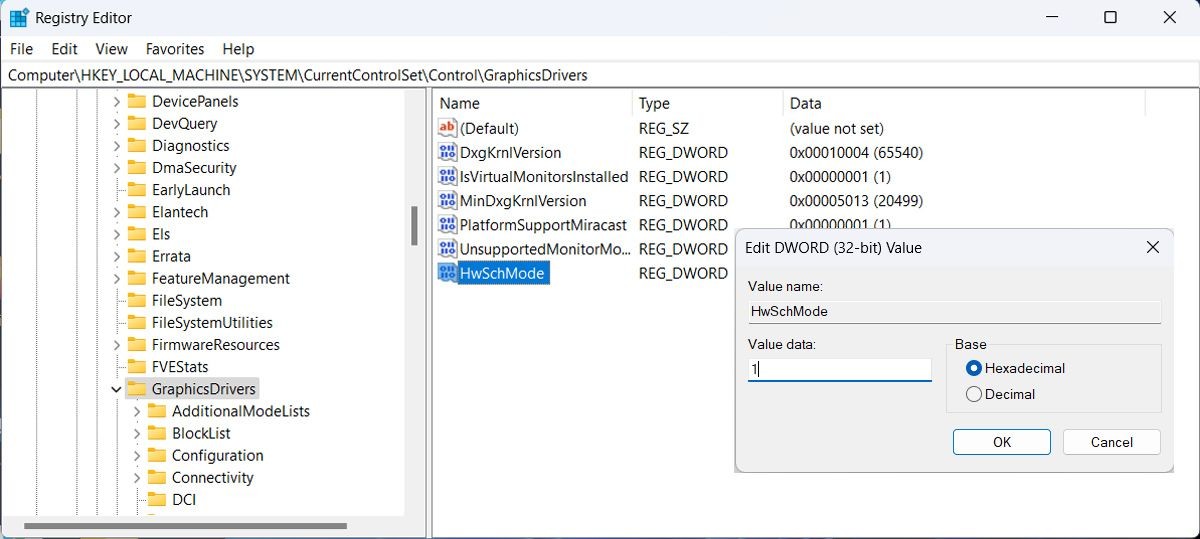The height and width of the screenshot is (539, 1200).
Task: Click the 0x00010004 (65540) data value
Action: (x=856, y=152)
